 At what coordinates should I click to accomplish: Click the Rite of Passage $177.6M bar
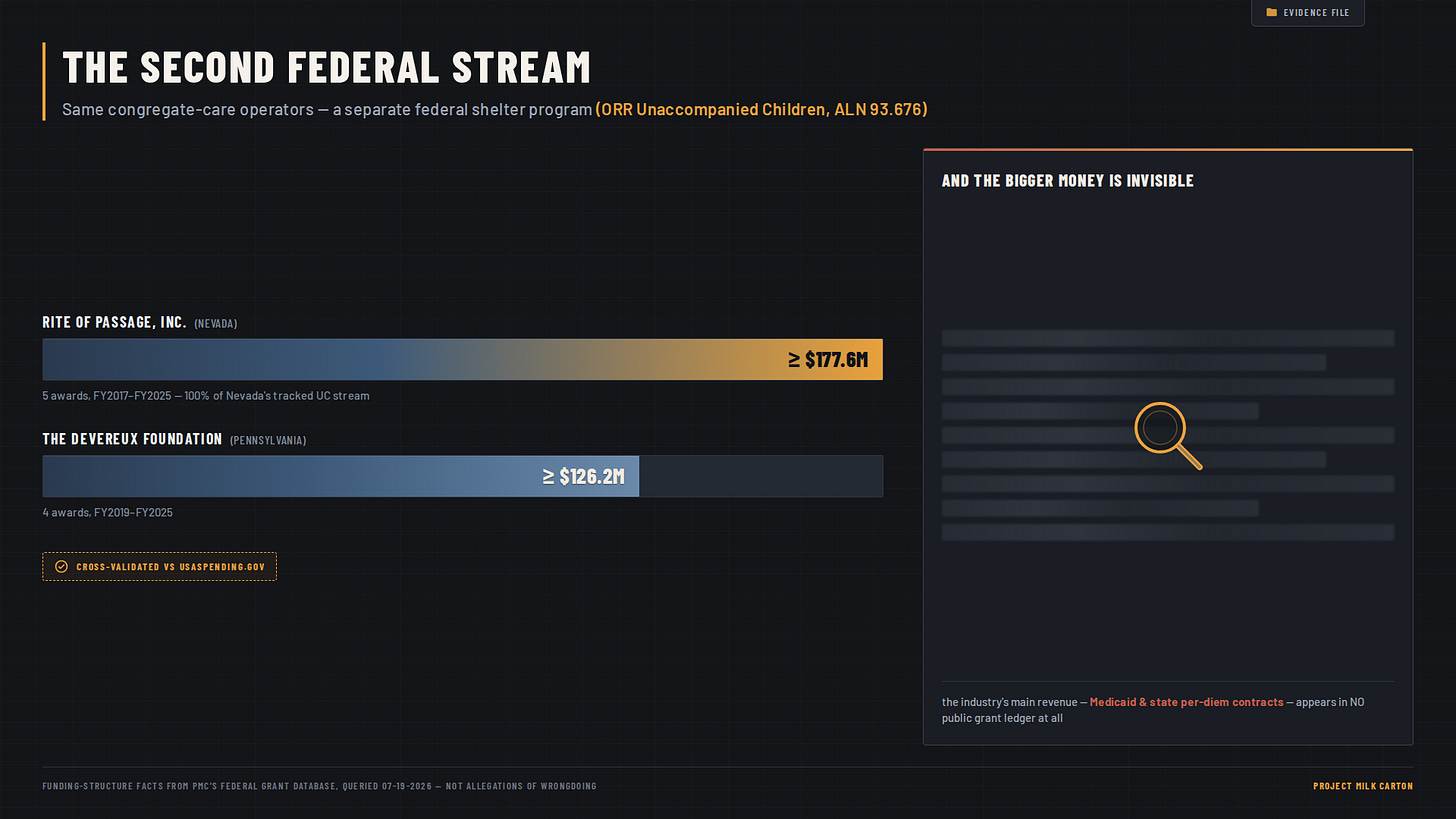coord(462,359)
